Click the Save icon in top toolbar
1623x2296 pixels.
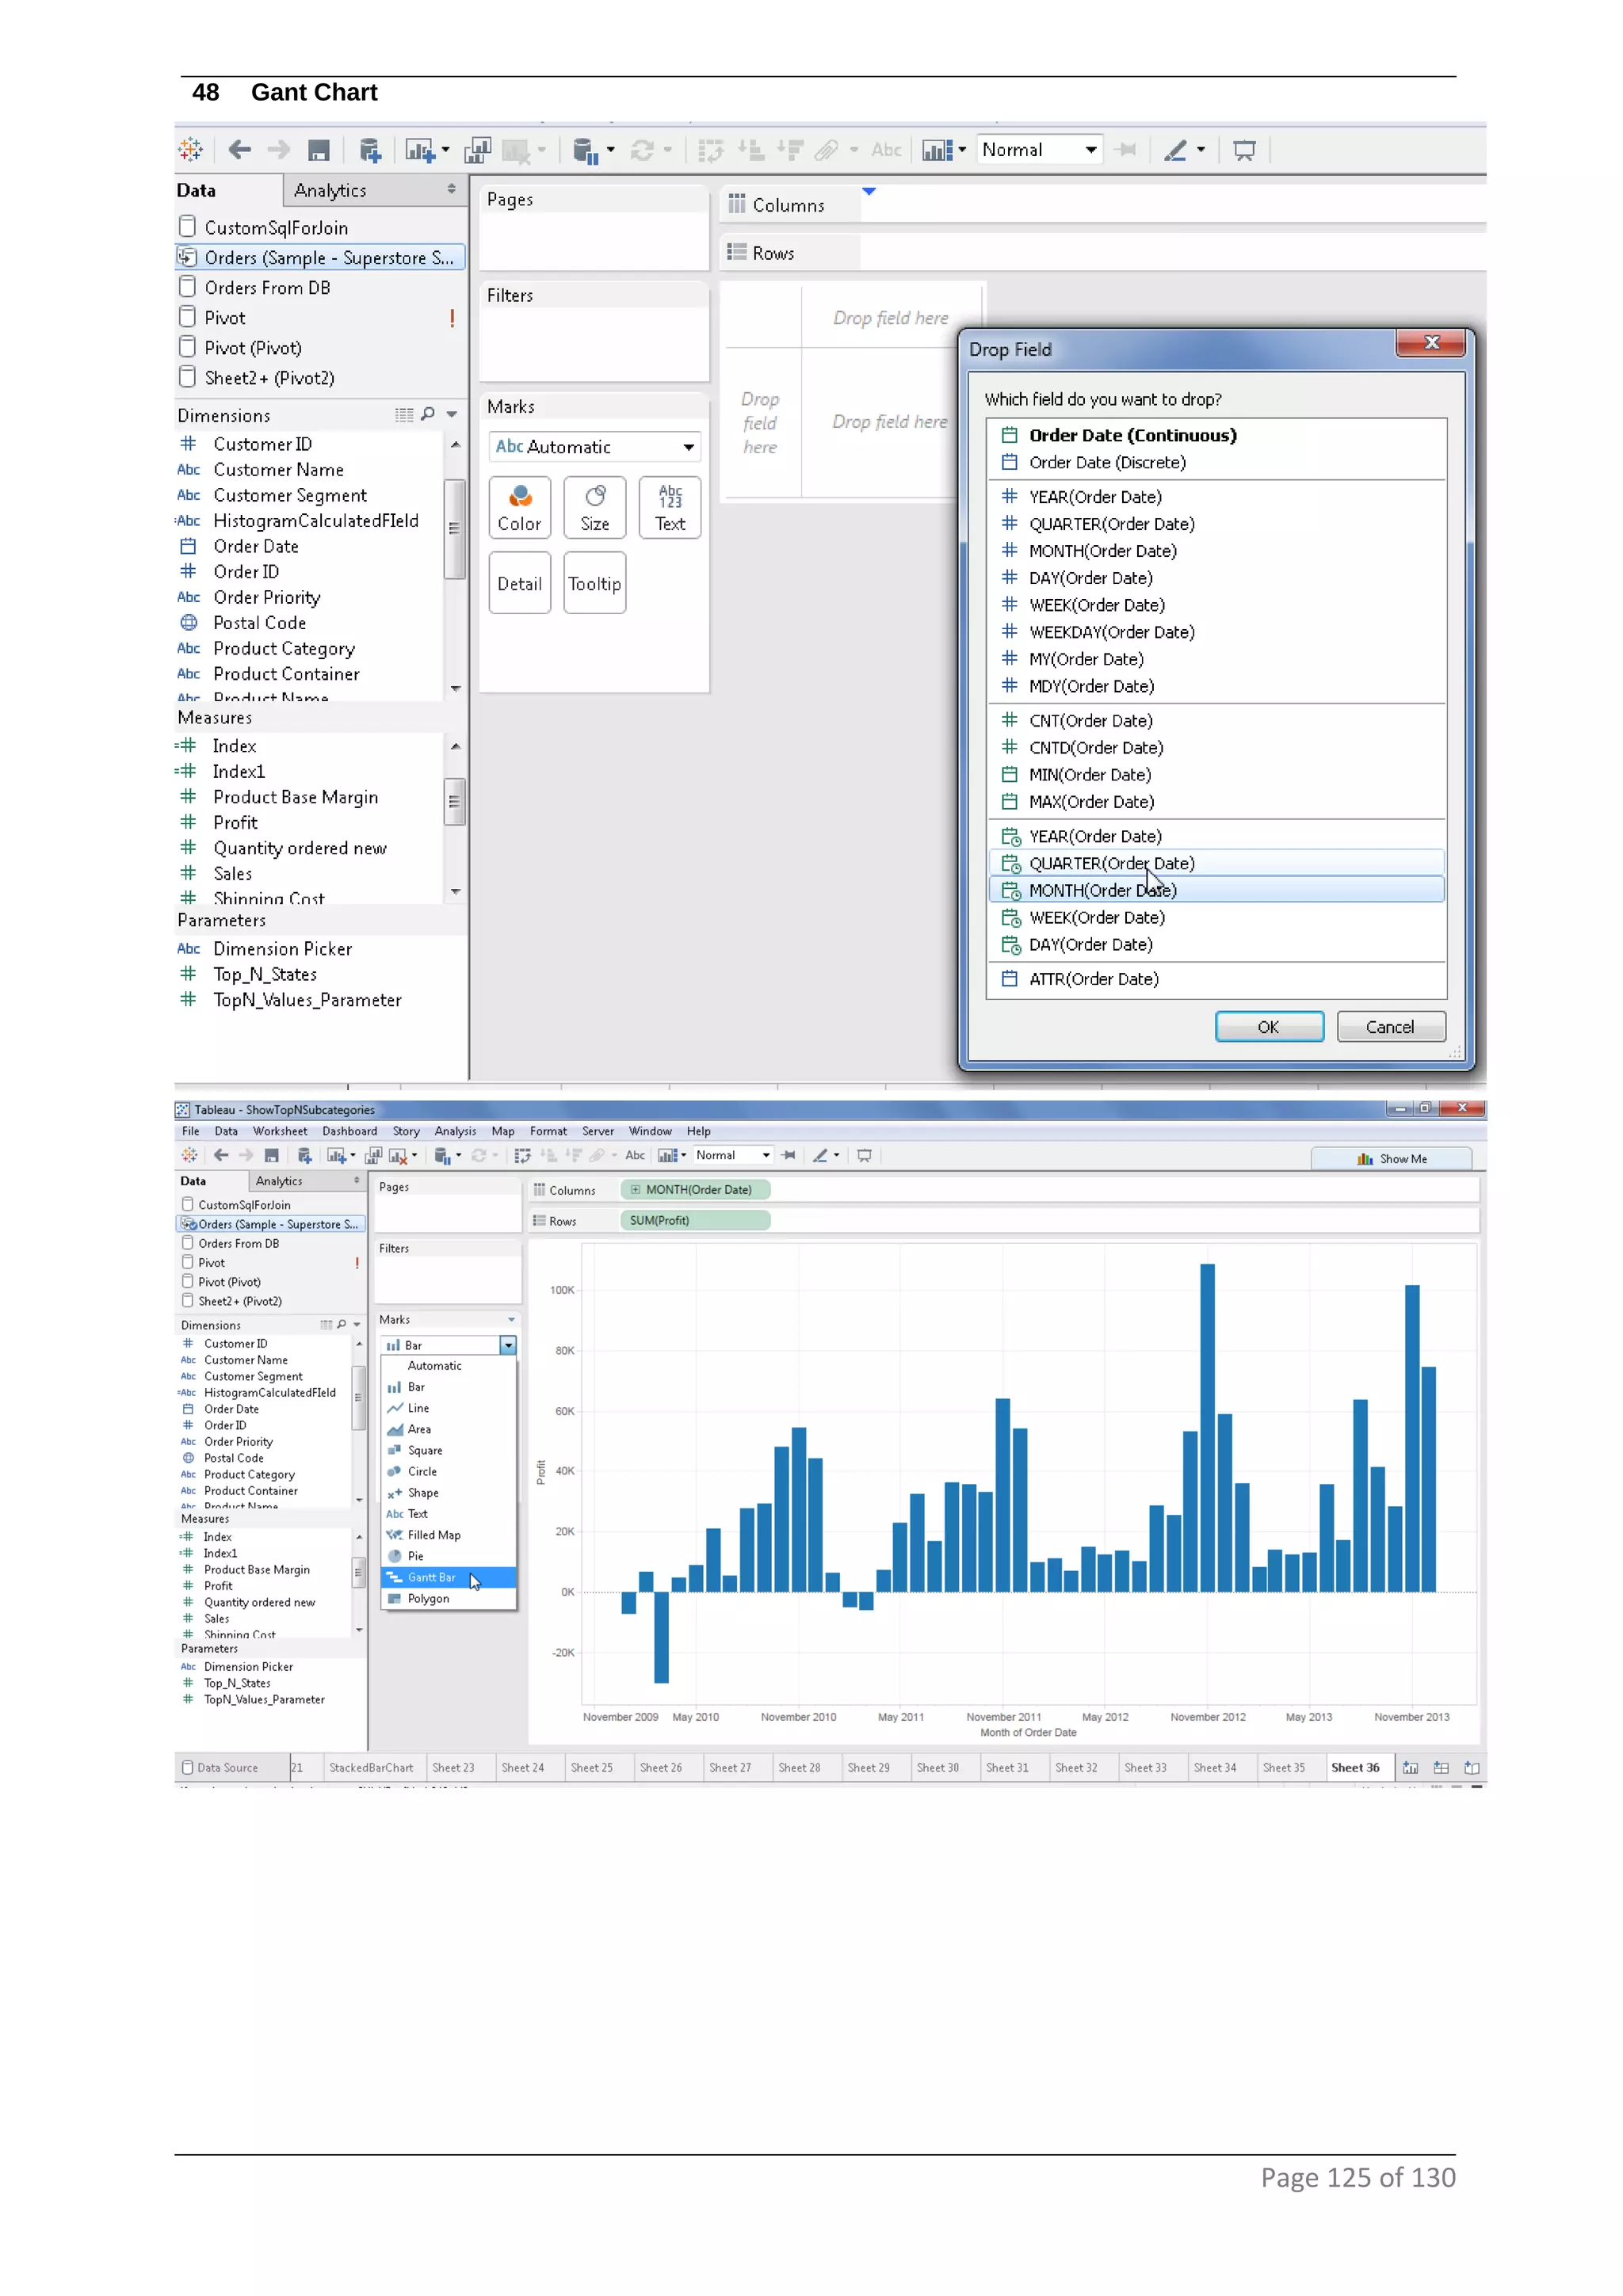(319, 150)
